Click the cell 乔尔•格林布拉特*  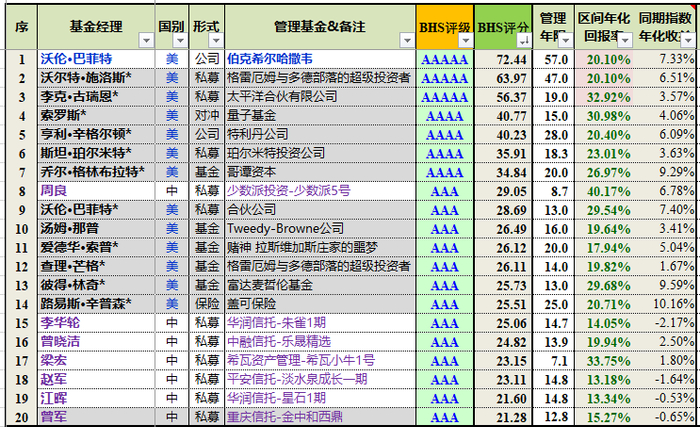(x=96, y=172)
